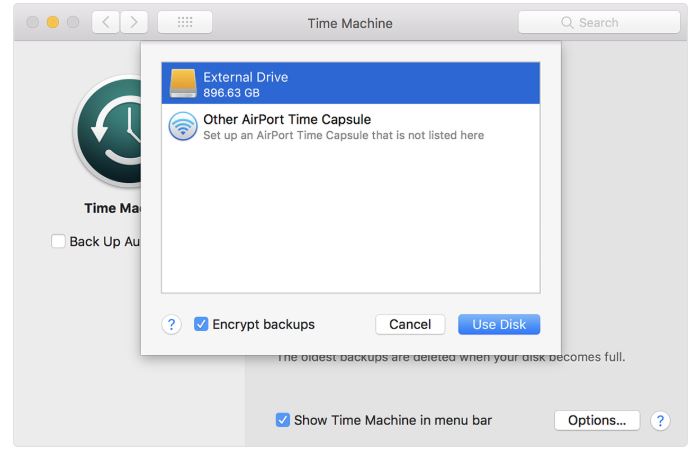Screen dimensions: 695x454
Task: Select the External Drive disk icon
Action: [183, 83]
